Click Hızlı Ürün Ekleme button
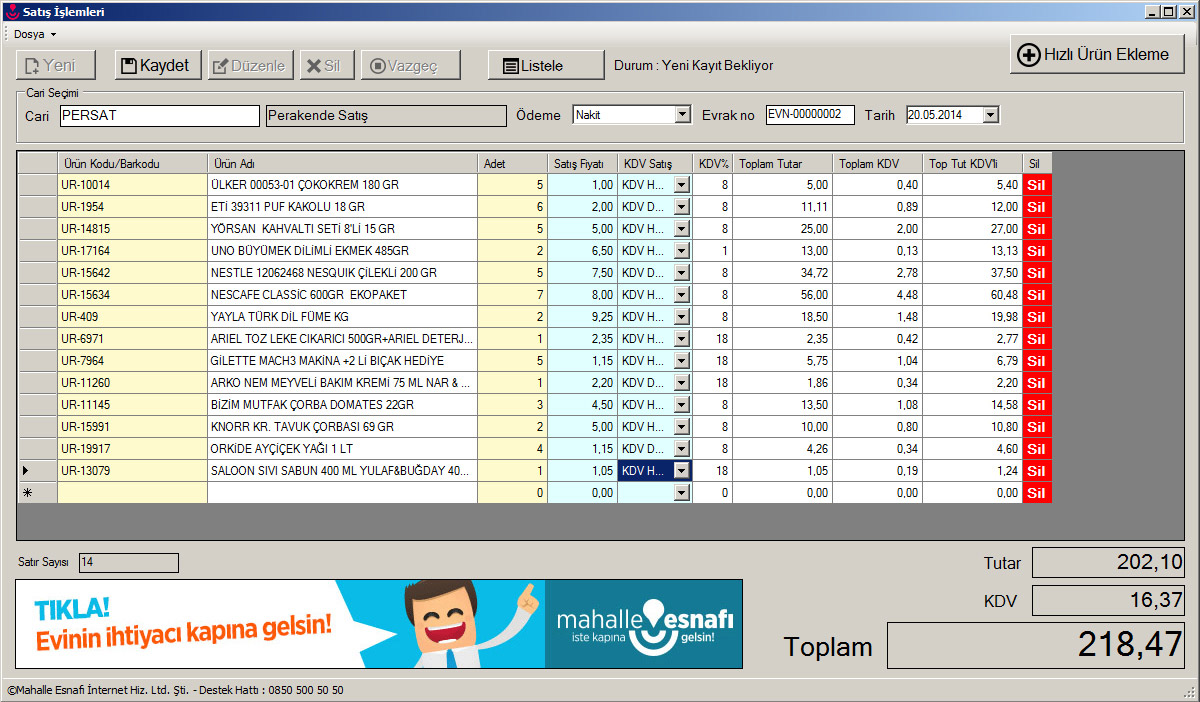Viewport: 1200px width, 702px height. click(x=1097, y=55)
